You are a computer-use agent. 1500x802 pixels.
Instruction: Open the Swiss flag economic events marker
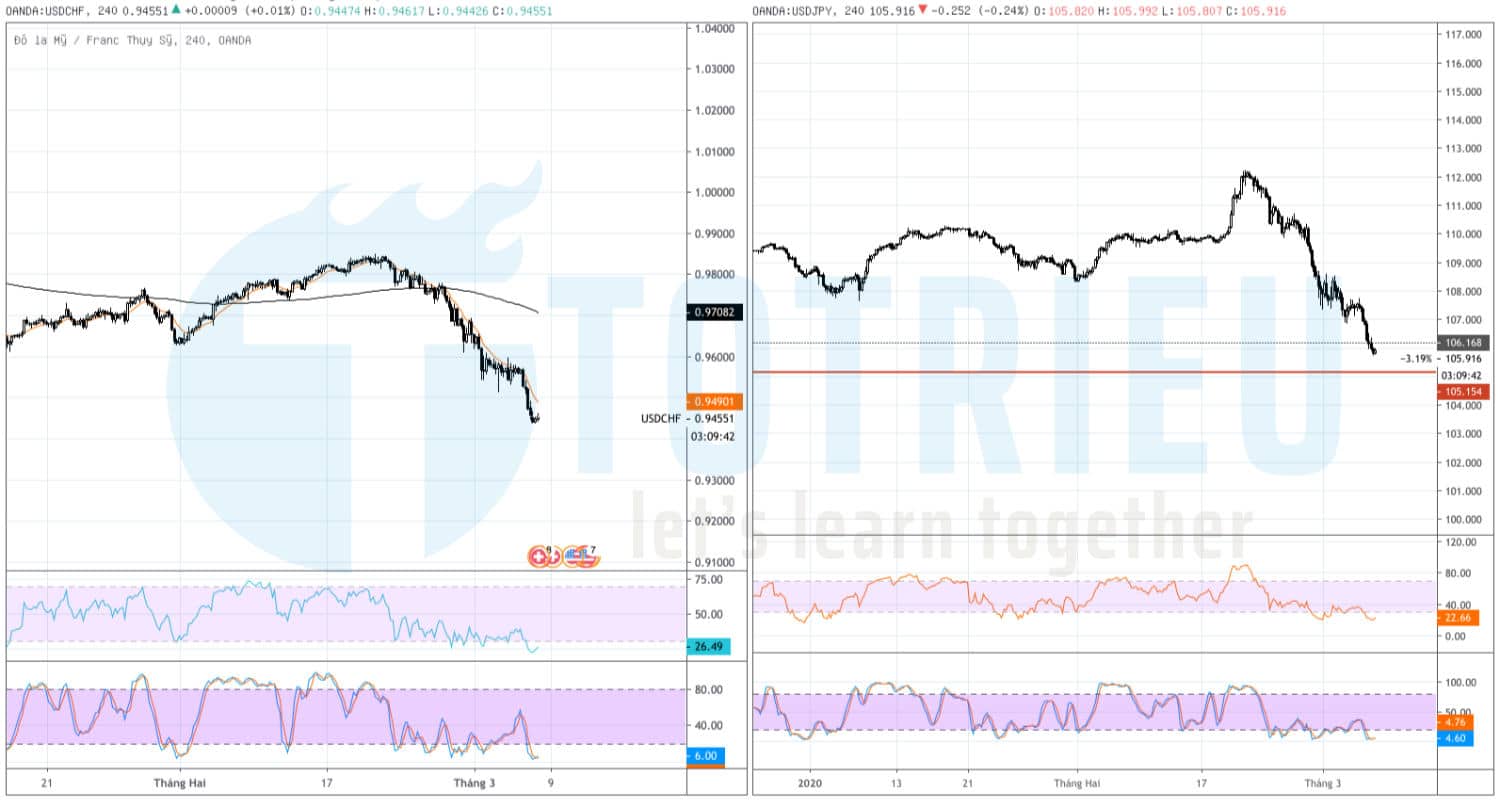[x=538, y=557]
